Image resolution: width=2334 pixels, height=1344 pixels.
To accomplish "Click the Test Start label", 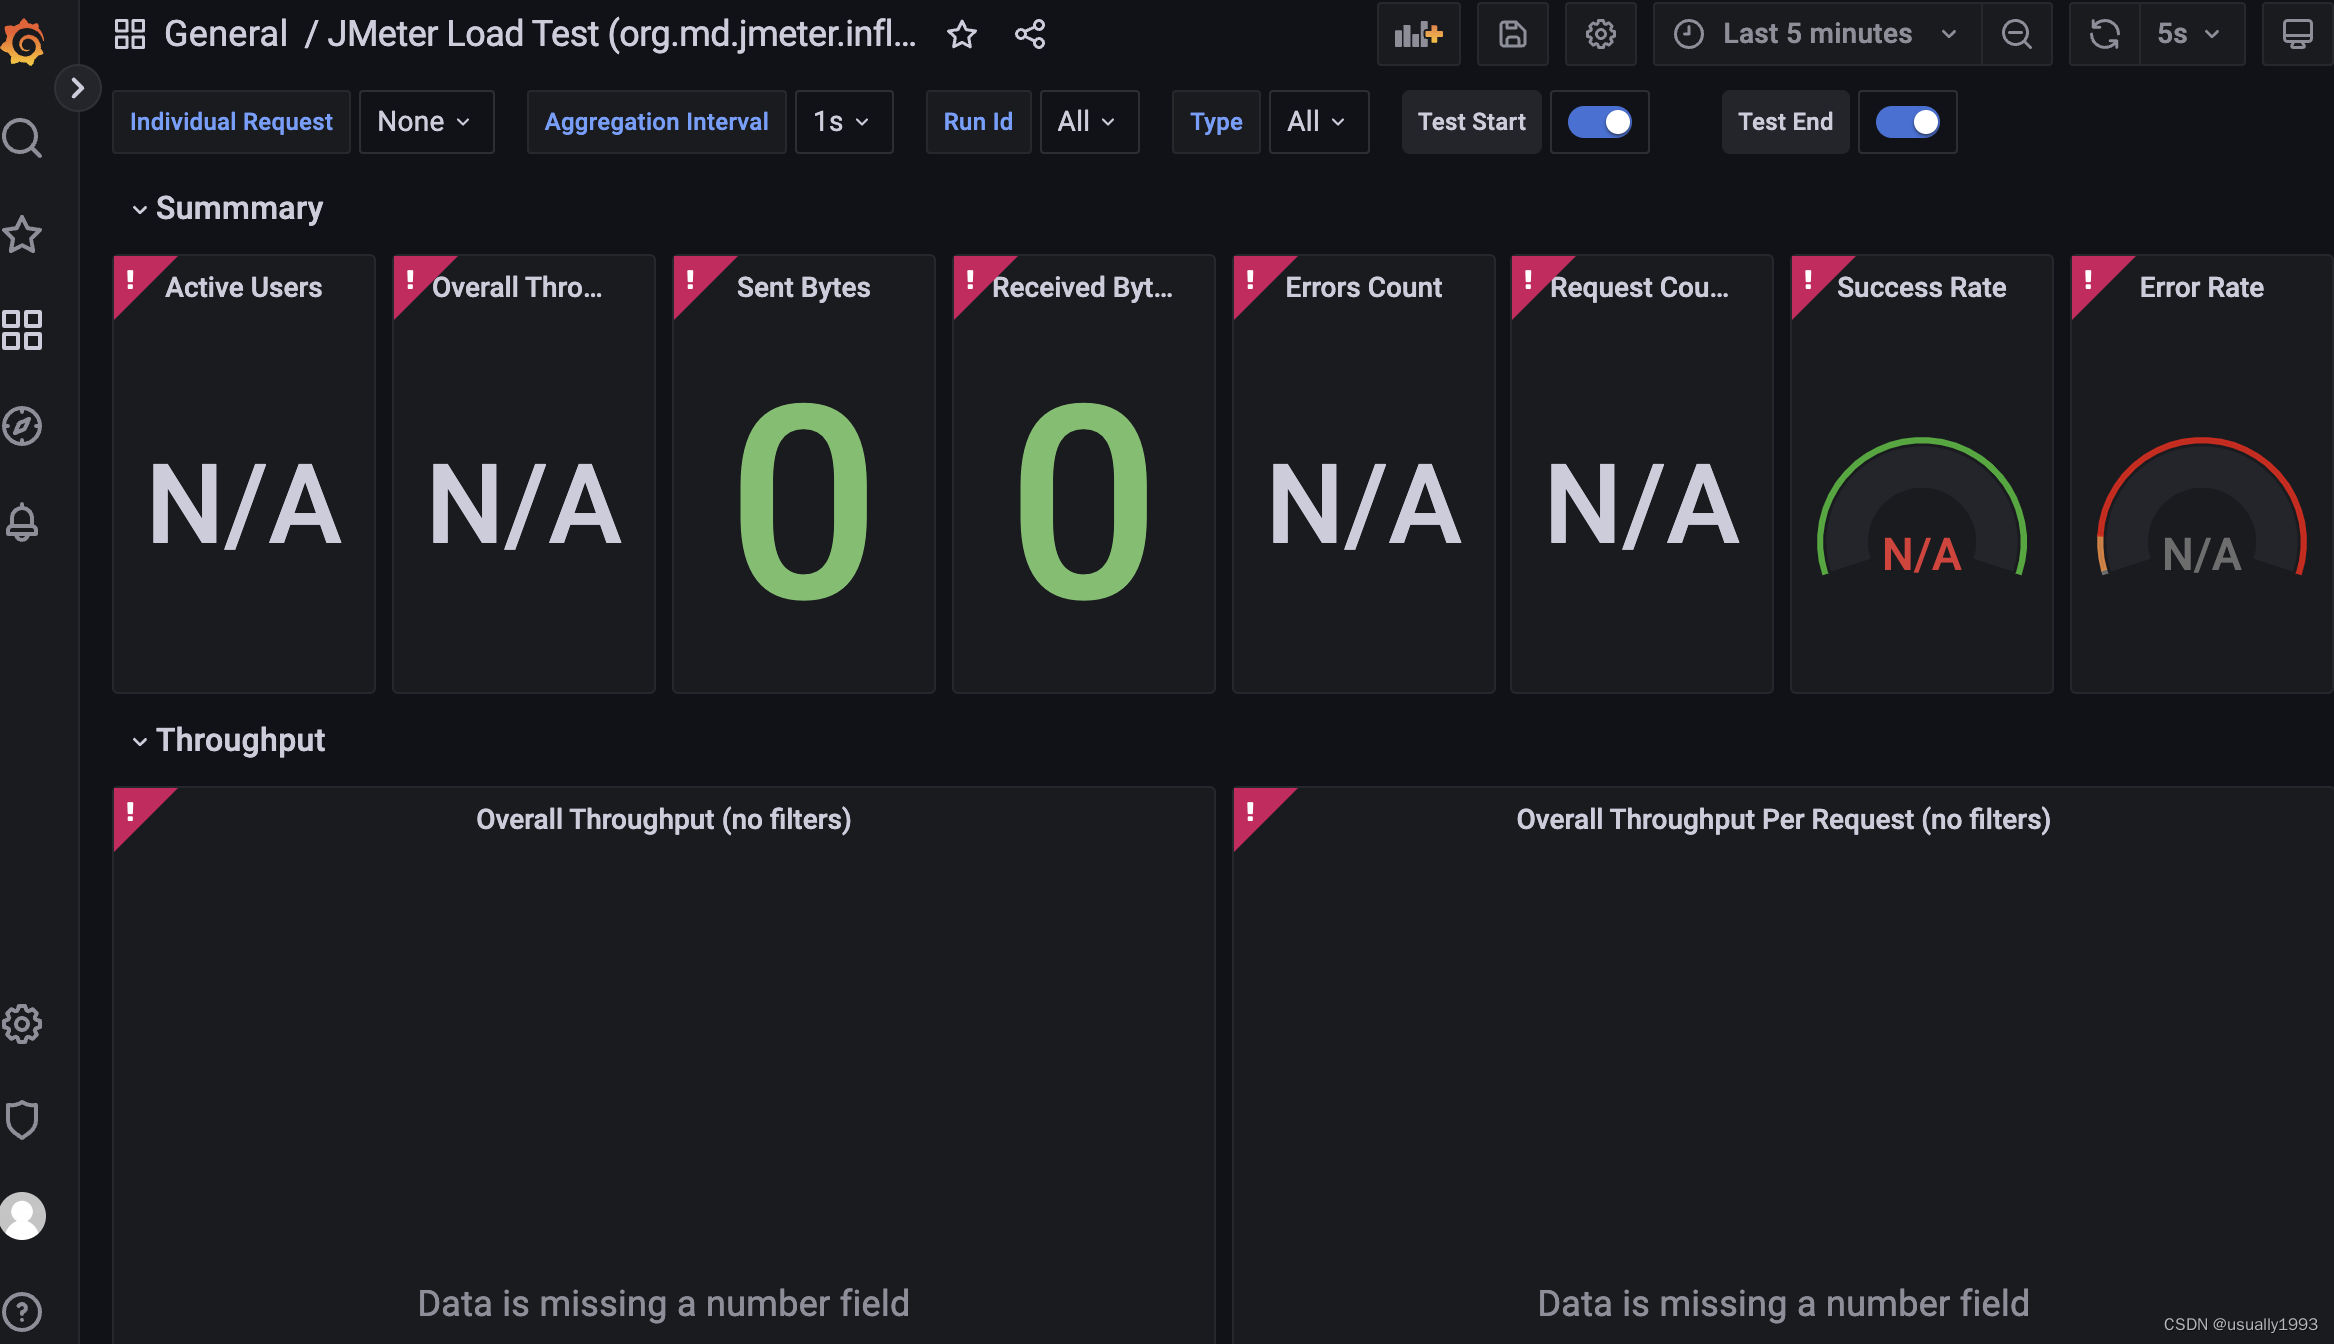I will tap(1472, 122).
